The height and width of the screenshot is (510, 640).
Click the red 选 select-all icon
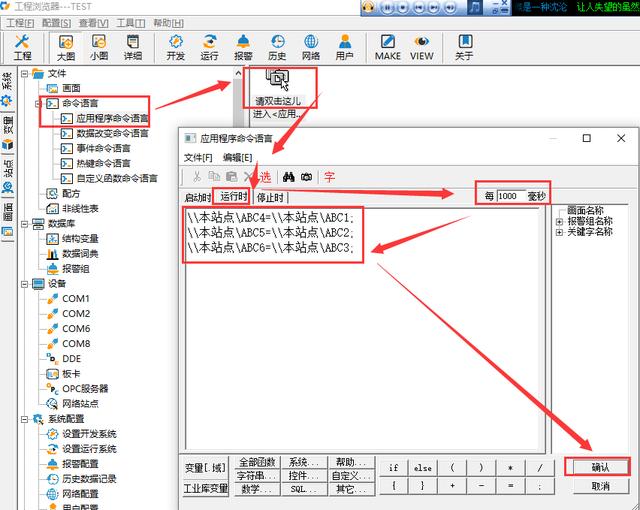[x=265, y=177]
